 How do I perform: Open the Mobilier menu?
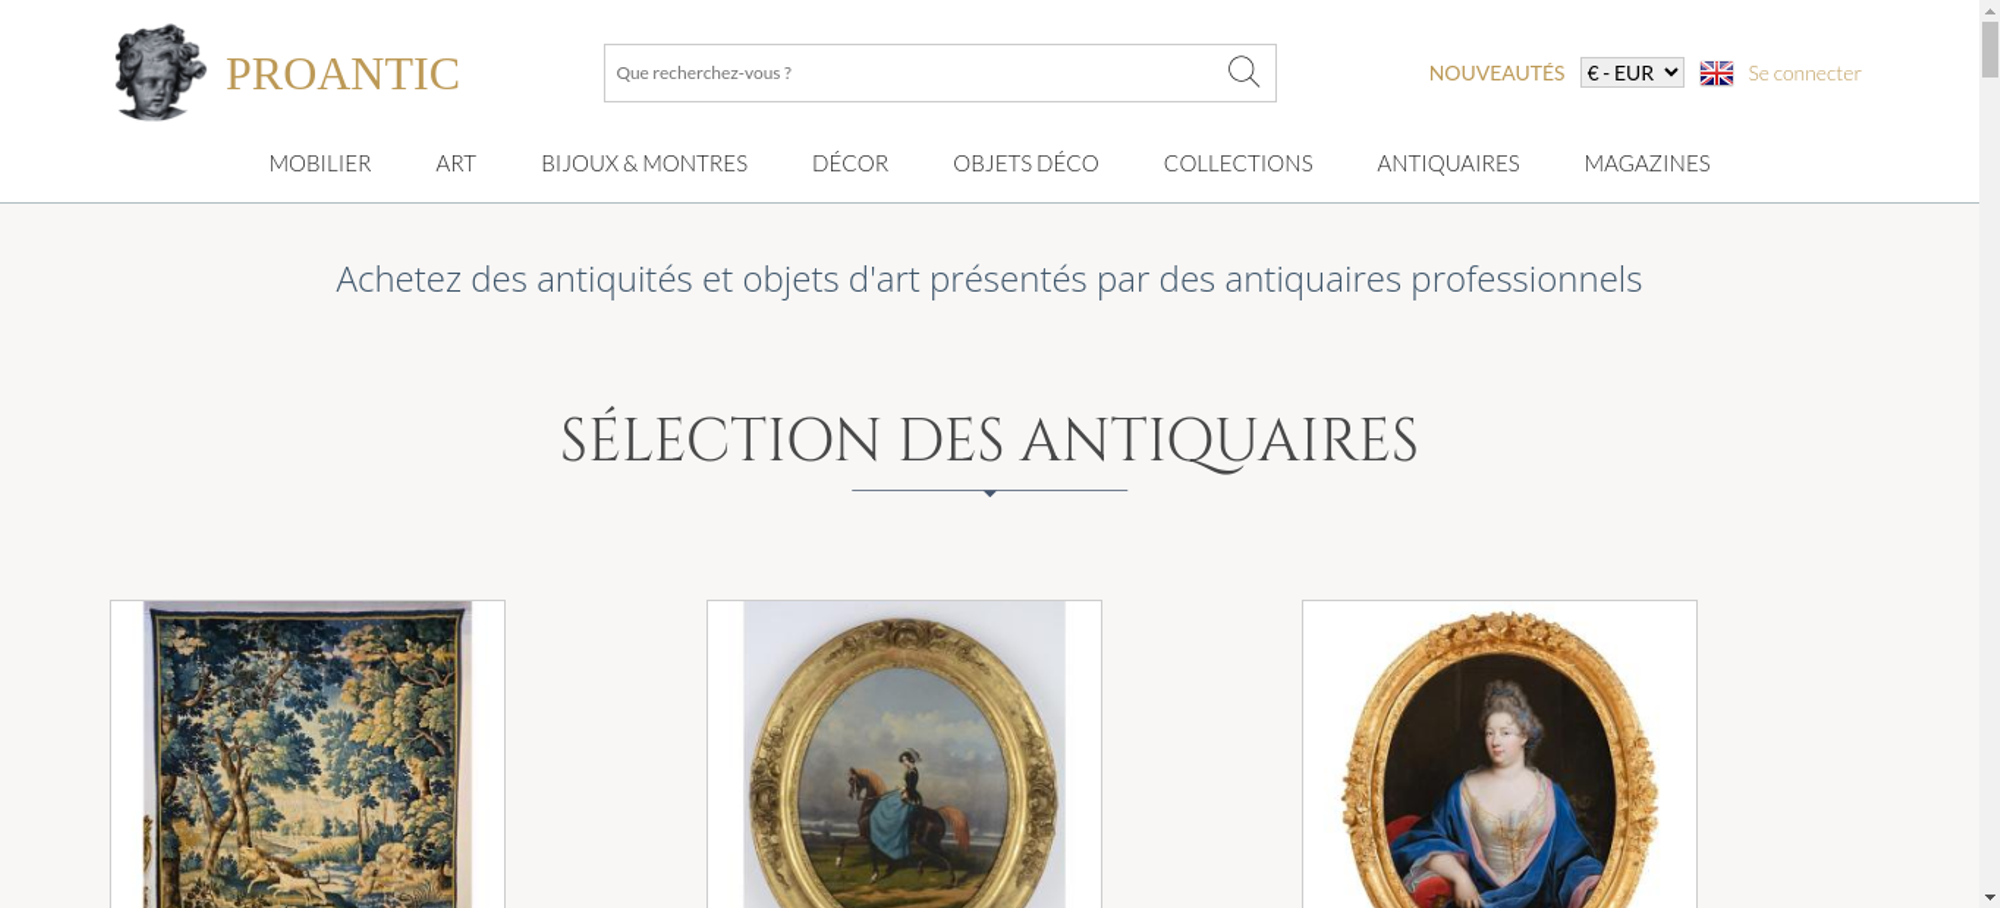[x=320, y=163]
